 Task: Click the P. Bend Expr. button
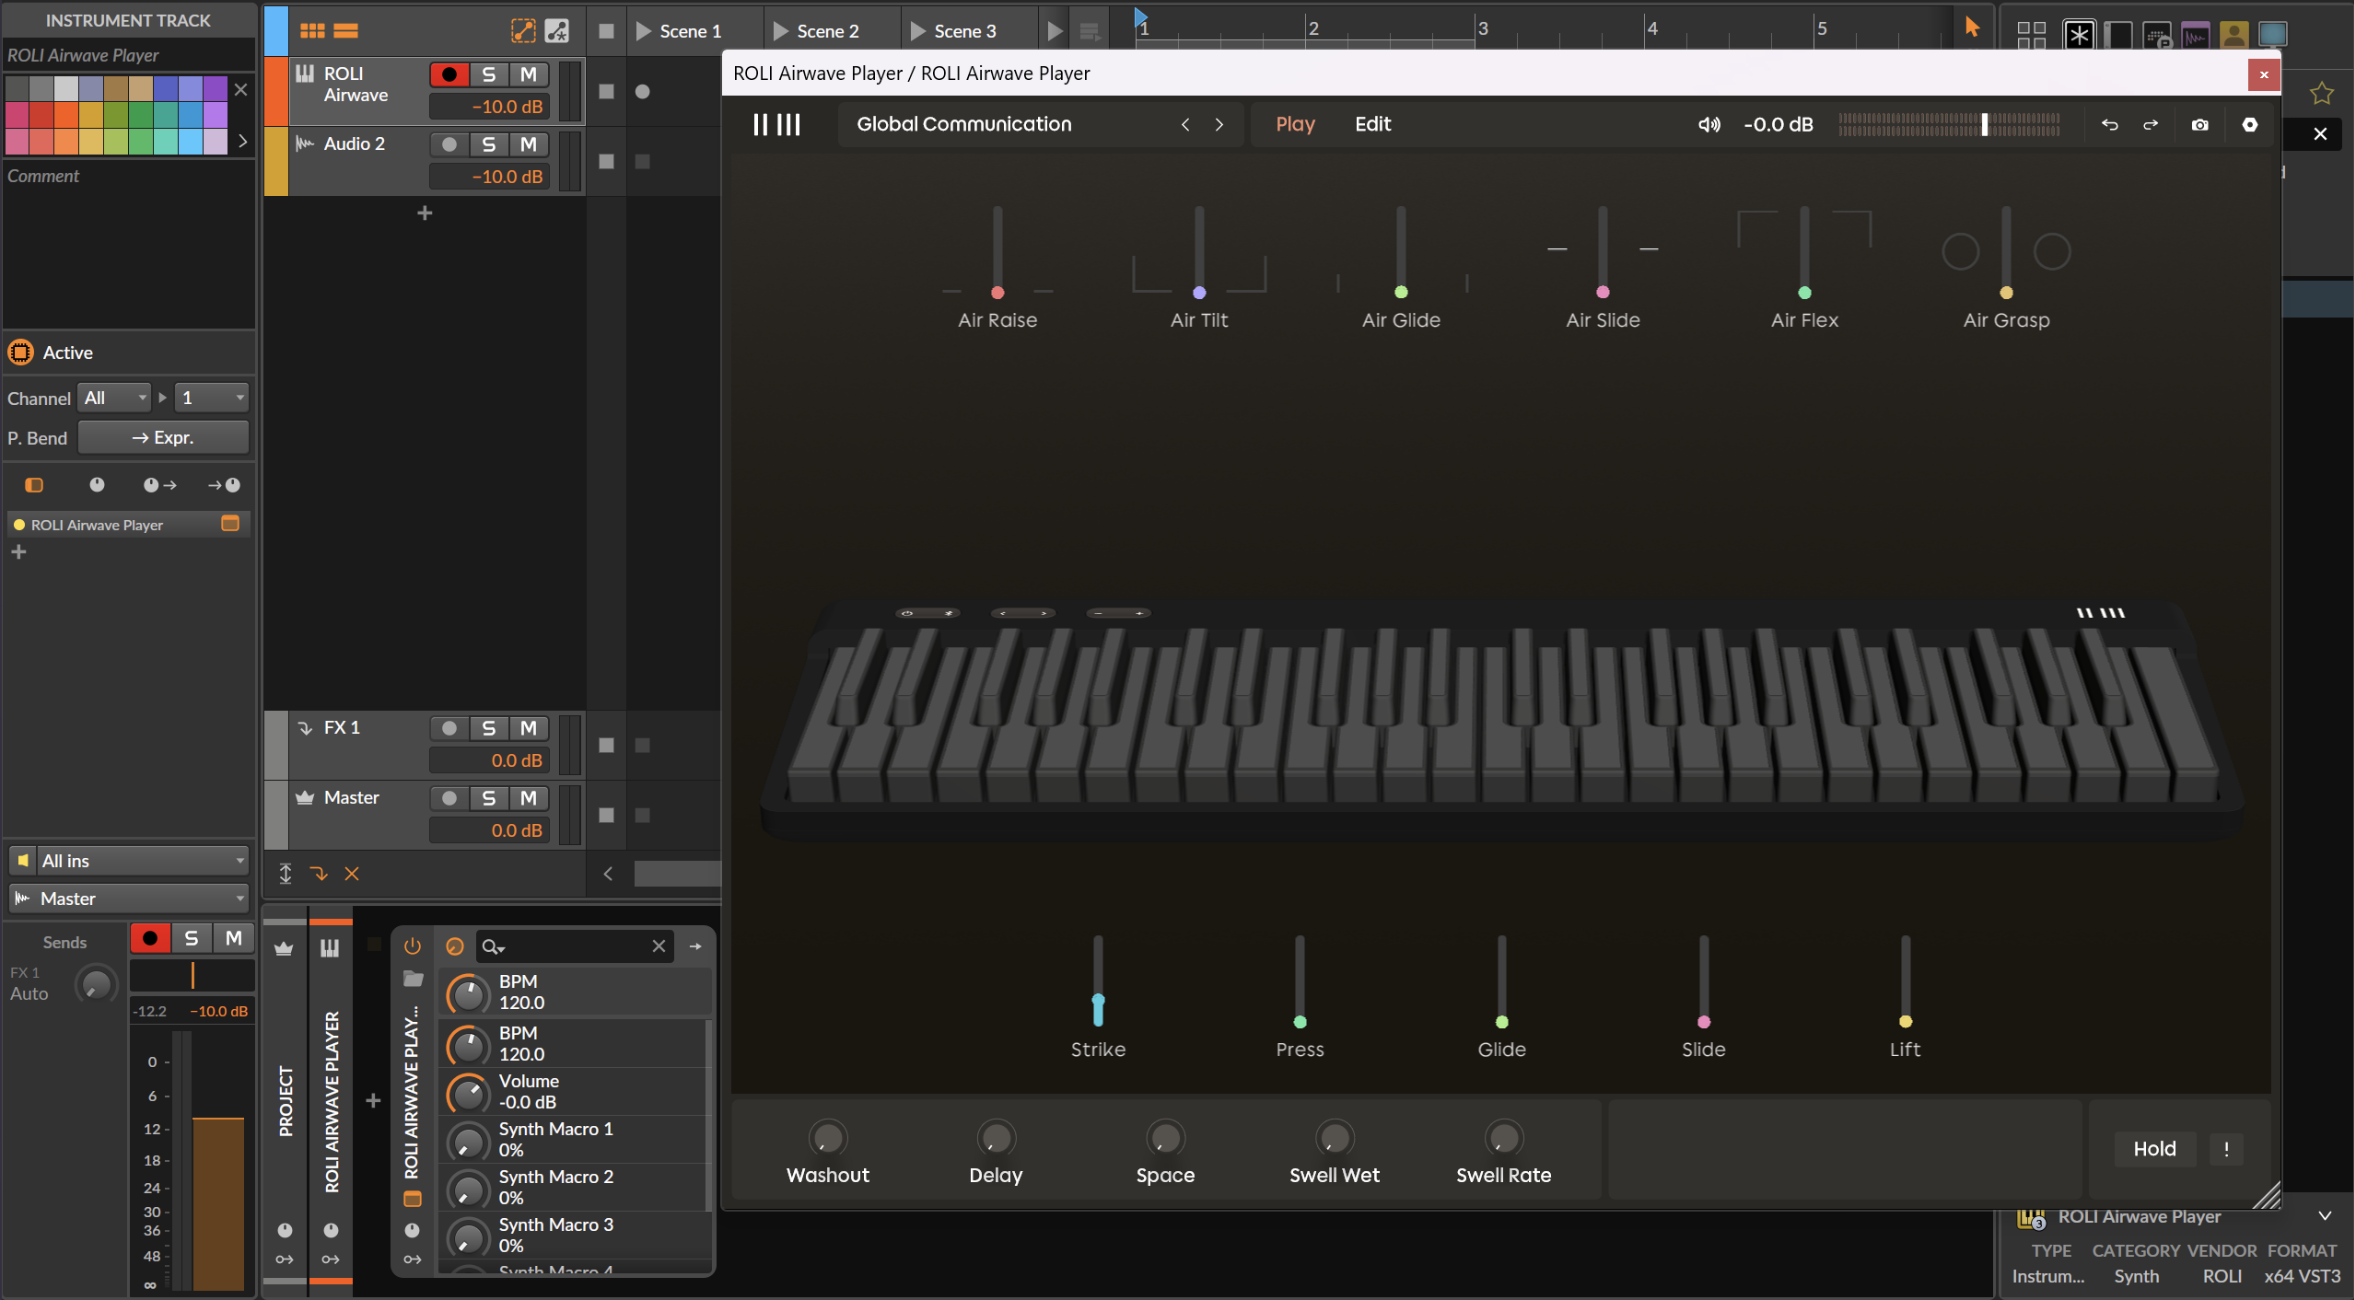(163, 438)
